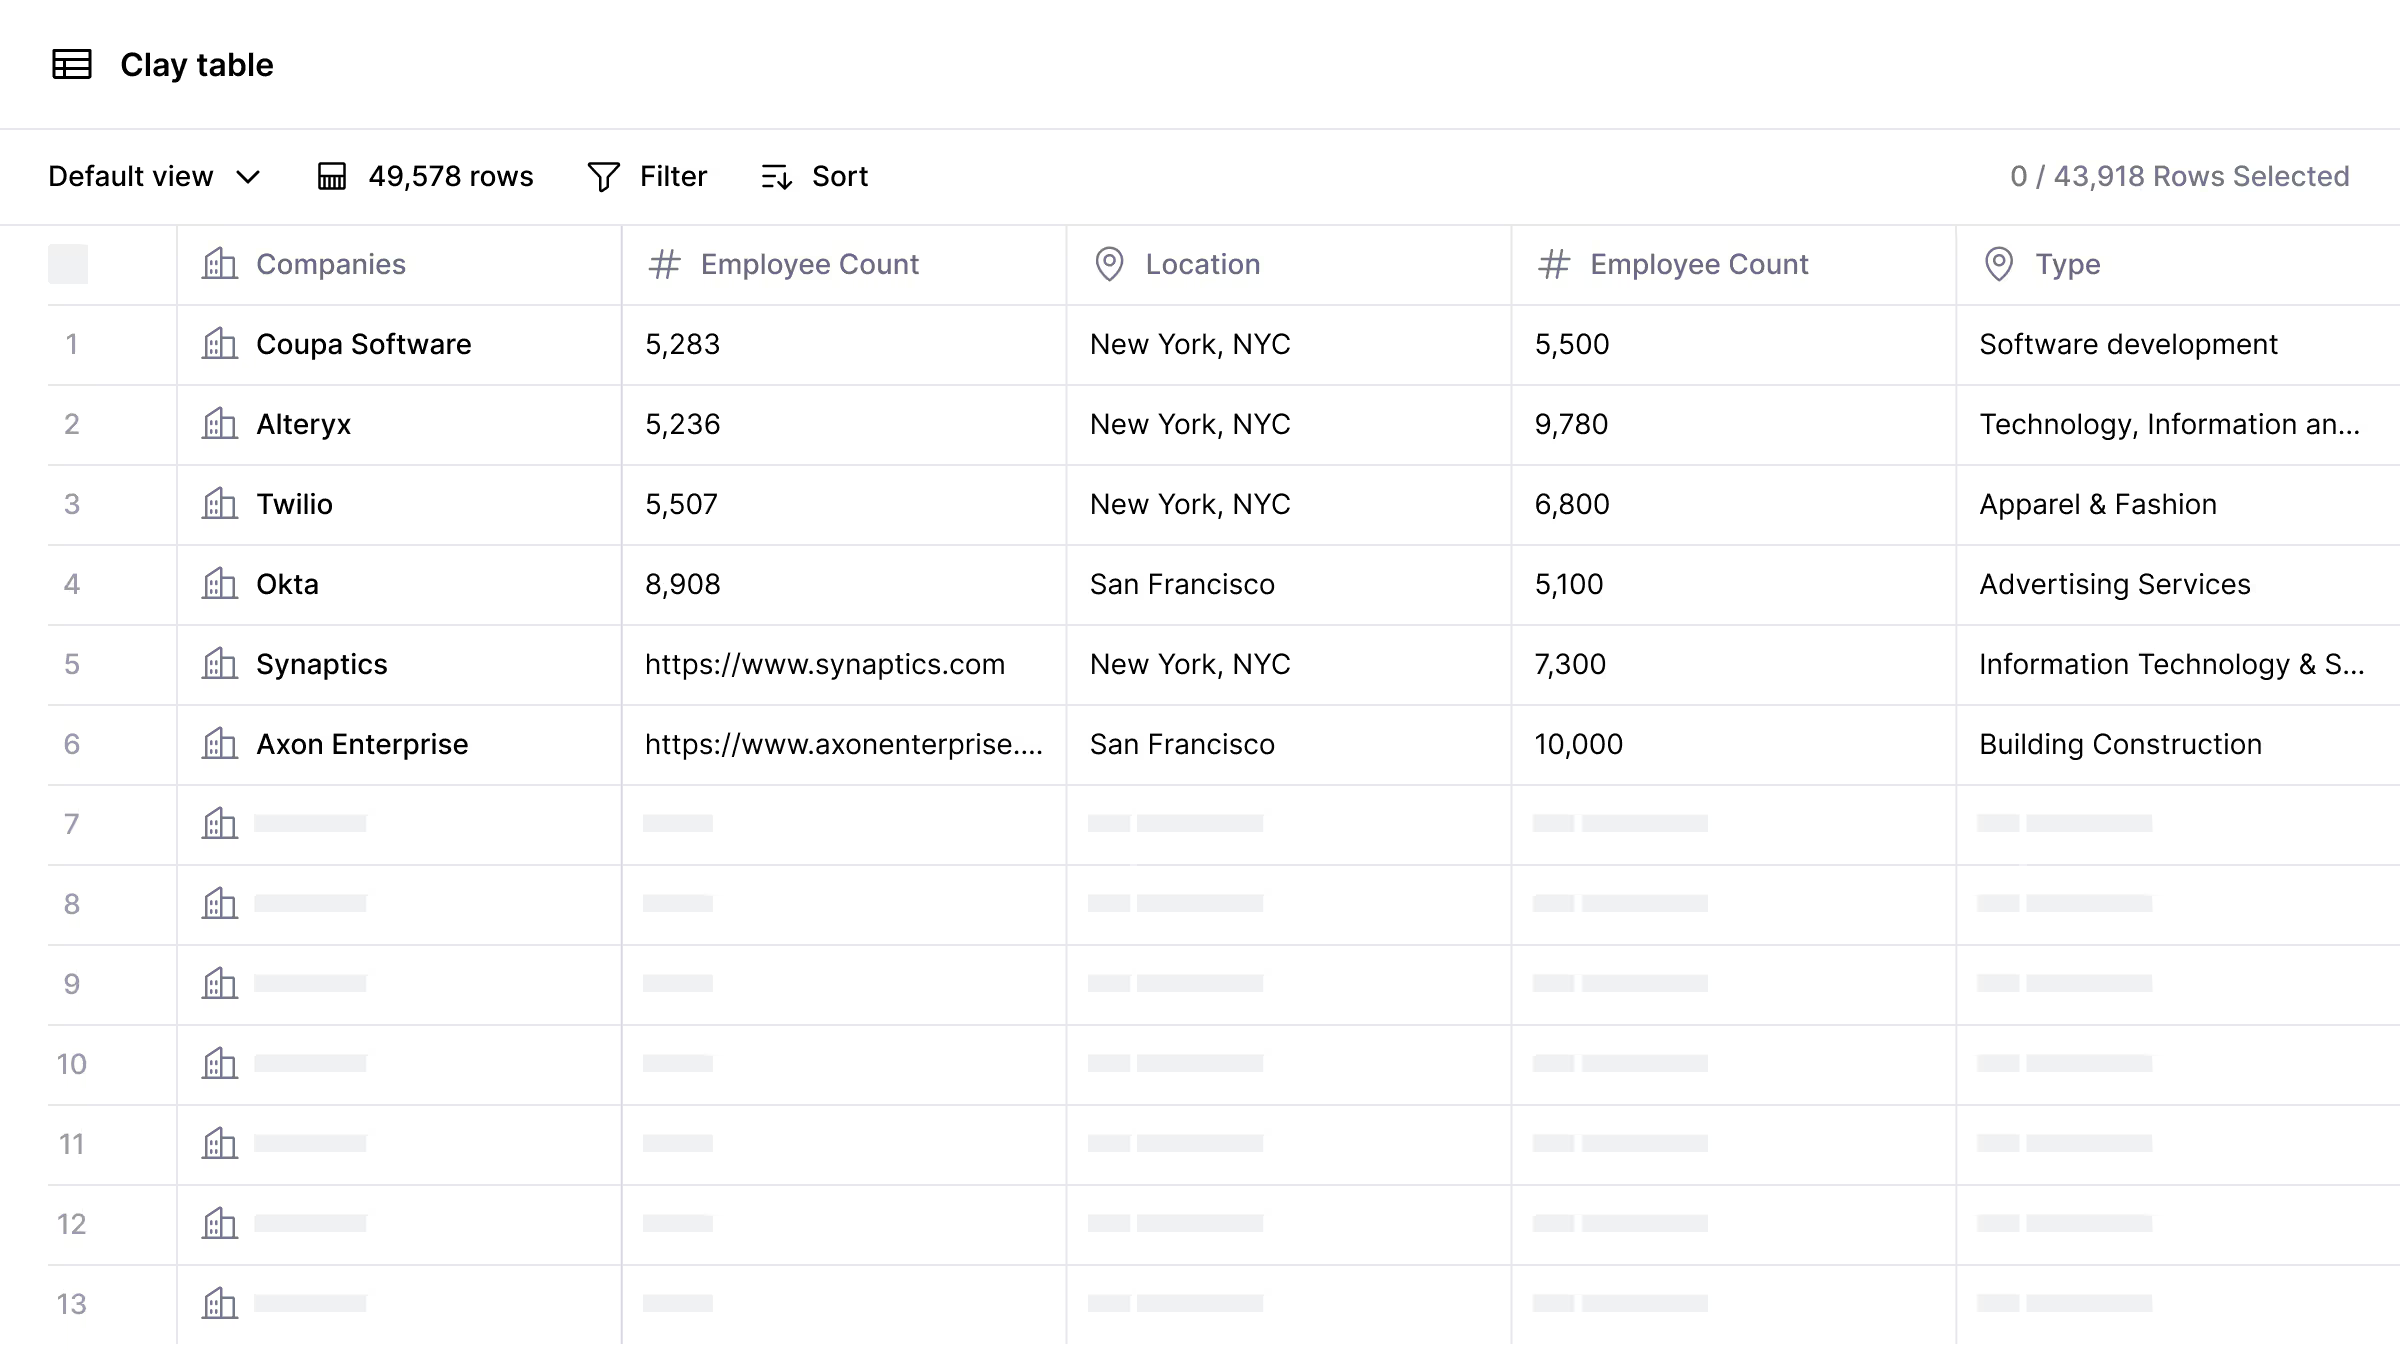This screenshot has width=2400, height=1350.
Task: Open the Default view dropdown
Action: tap(131, 177)
